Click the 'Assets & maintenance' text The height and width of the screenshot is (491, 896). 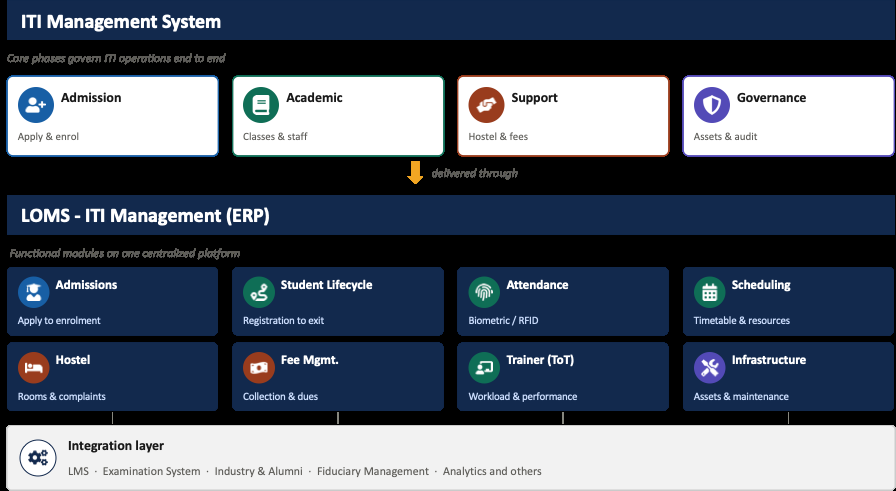click(x=741, y=397)
